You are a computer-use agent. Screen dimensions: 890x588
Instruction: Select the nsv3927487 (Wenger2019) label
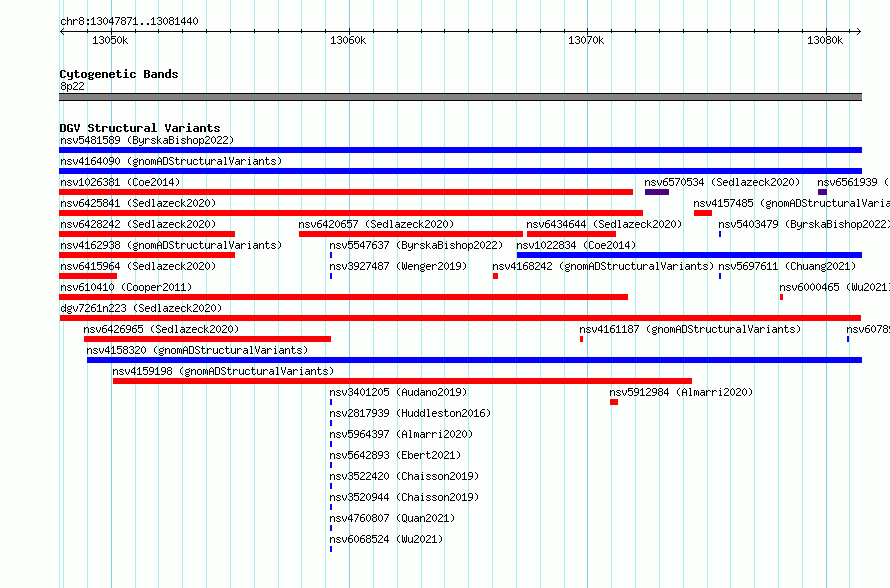pyautogui.click(x=398, y=266)
